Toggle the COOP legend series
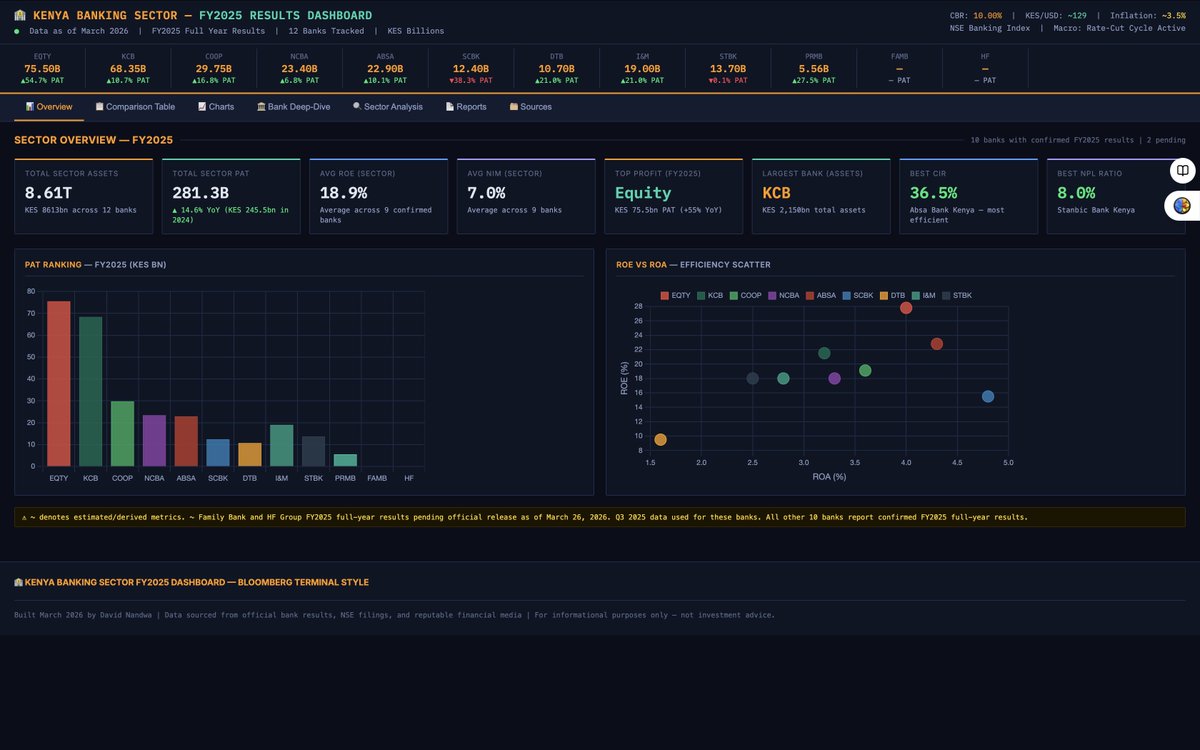This screenshot has height=750, width=1200. click(x=746, y=296)
